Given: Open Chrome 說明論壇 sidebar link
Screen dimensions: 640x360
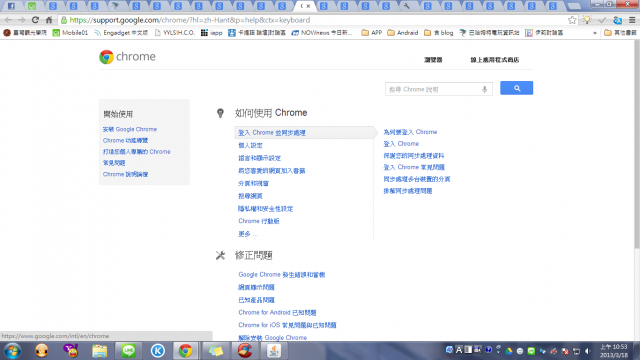Looking at the screenshot, I should point(125,174).
